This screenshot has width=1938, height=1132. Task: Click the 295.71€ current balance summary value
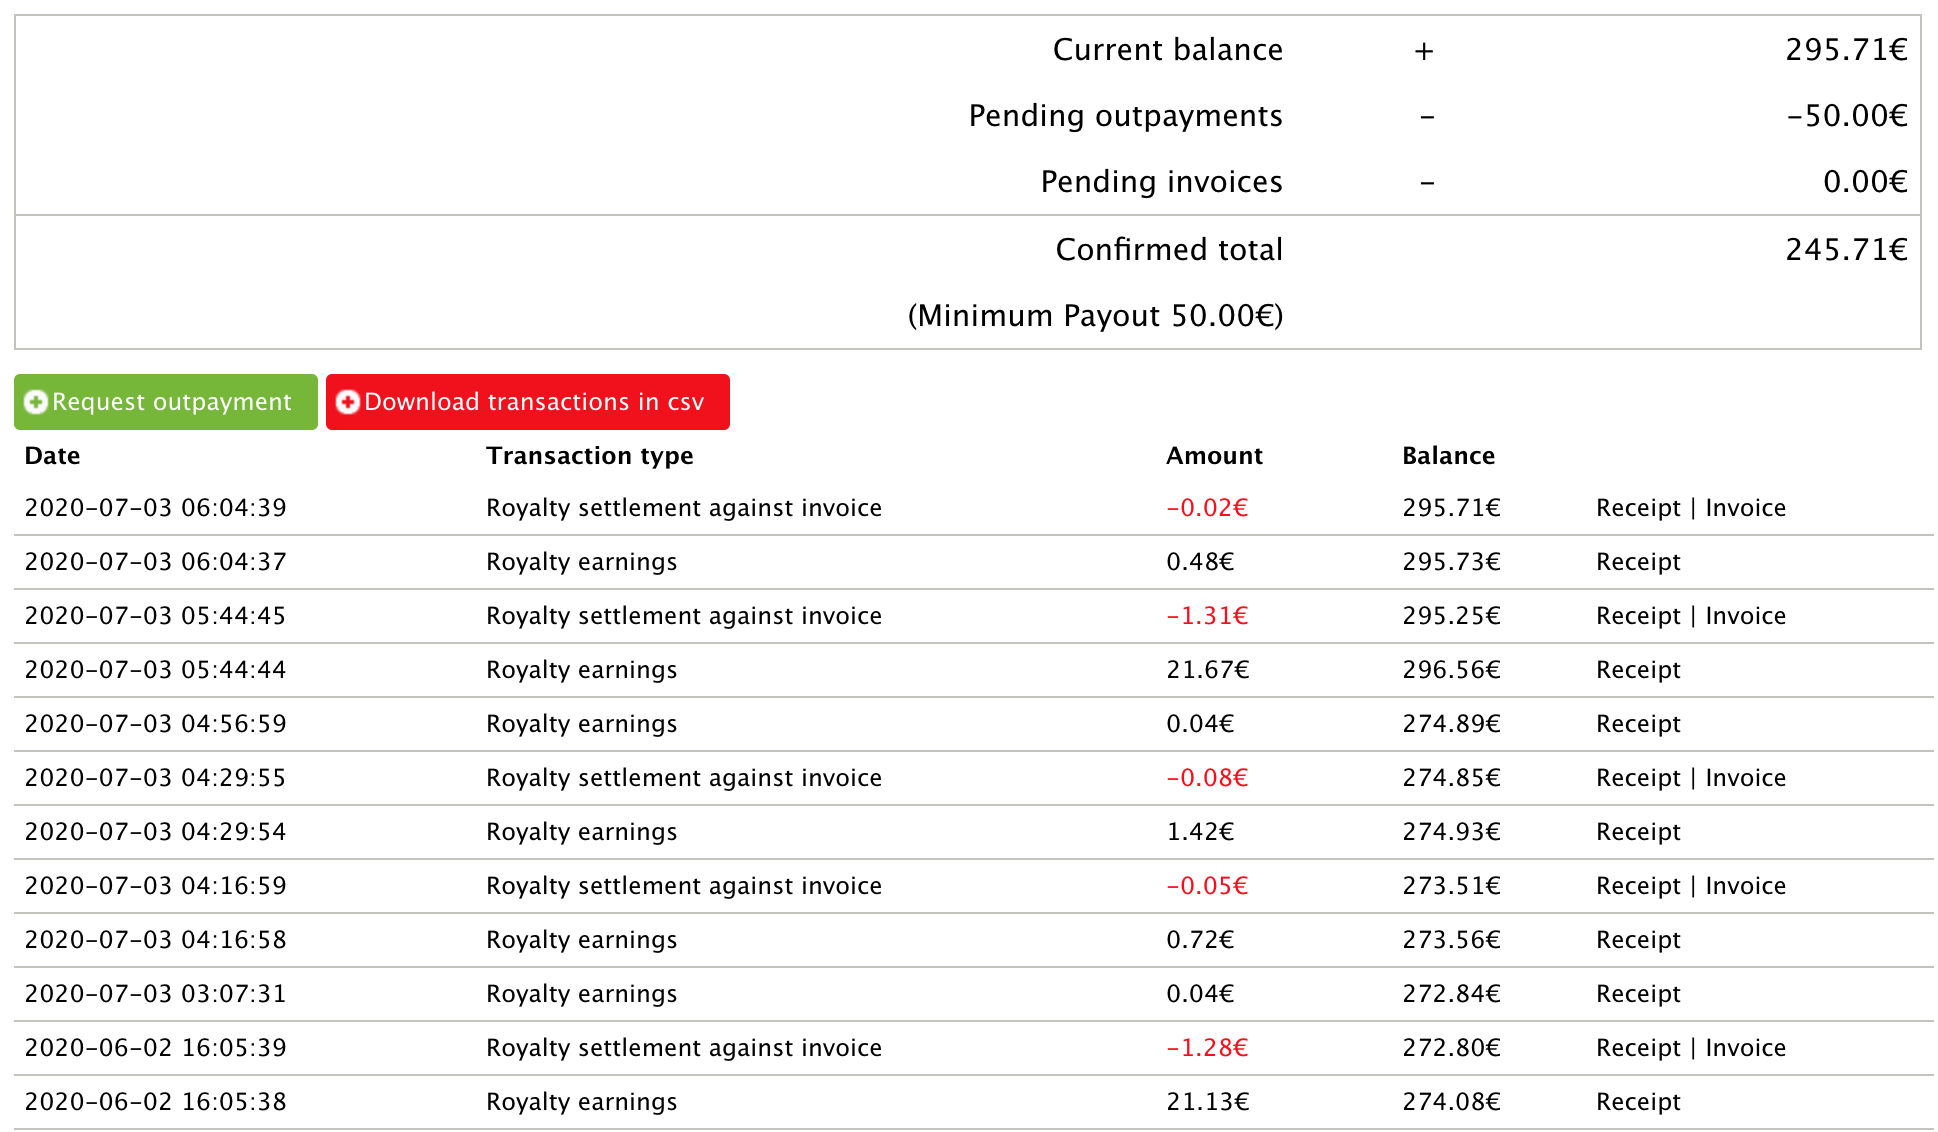(1846, 50)
